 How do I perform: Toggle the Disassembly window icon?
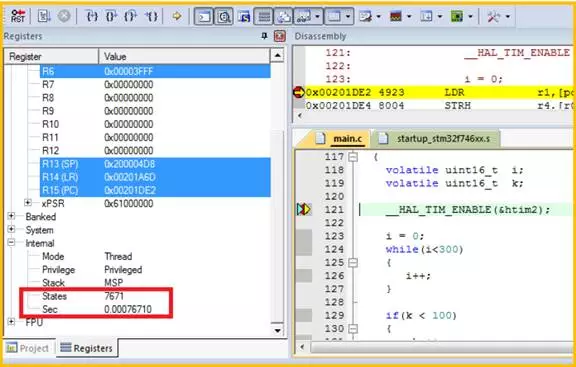click(x=224, y=17)
